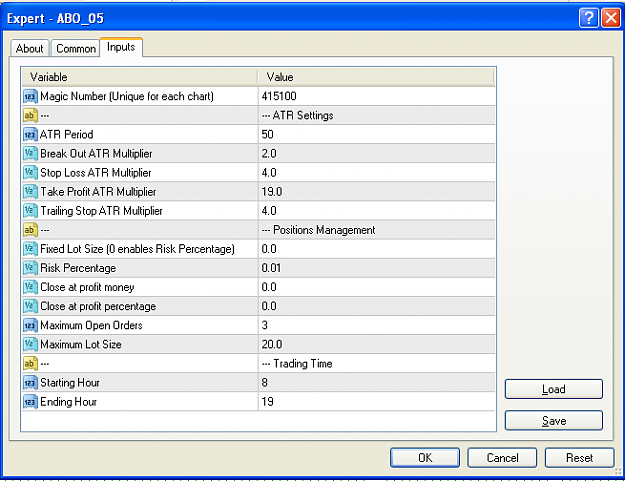Viewport: 625px width, 481px height.
Task: Close the Expert ABO_05 dialog
Action: point(611,18)
